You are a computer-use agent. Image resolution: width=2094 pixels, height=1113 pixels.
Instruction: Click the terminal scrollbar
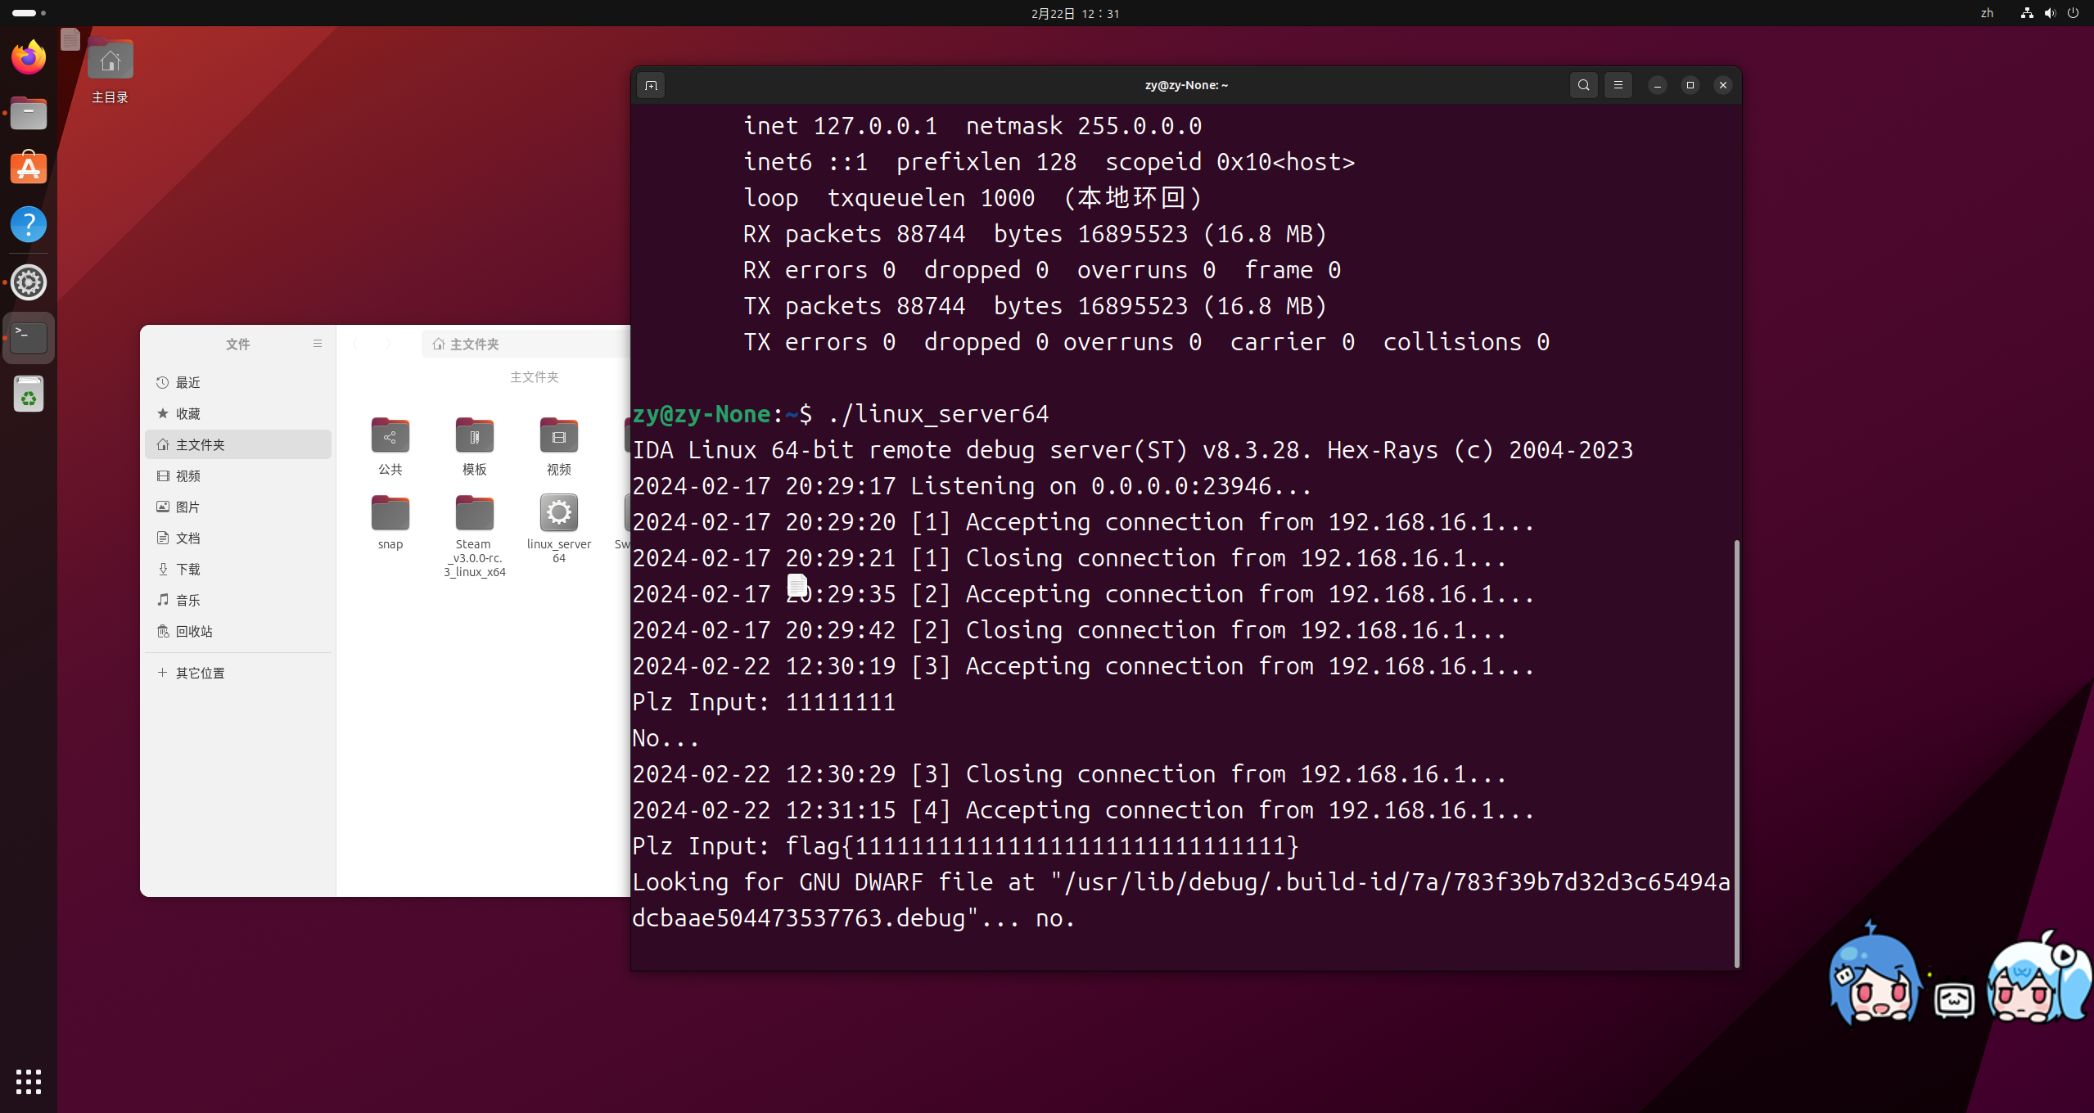click(1736, 753)
